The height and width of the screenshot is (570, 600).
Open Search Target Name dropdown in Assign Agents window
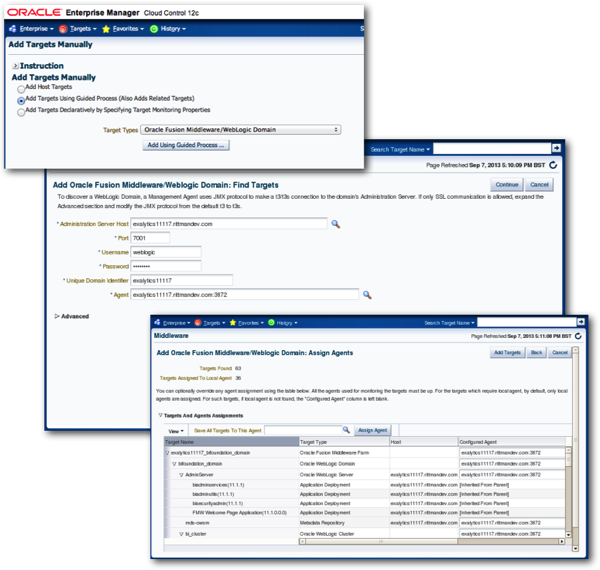point(449,323)
